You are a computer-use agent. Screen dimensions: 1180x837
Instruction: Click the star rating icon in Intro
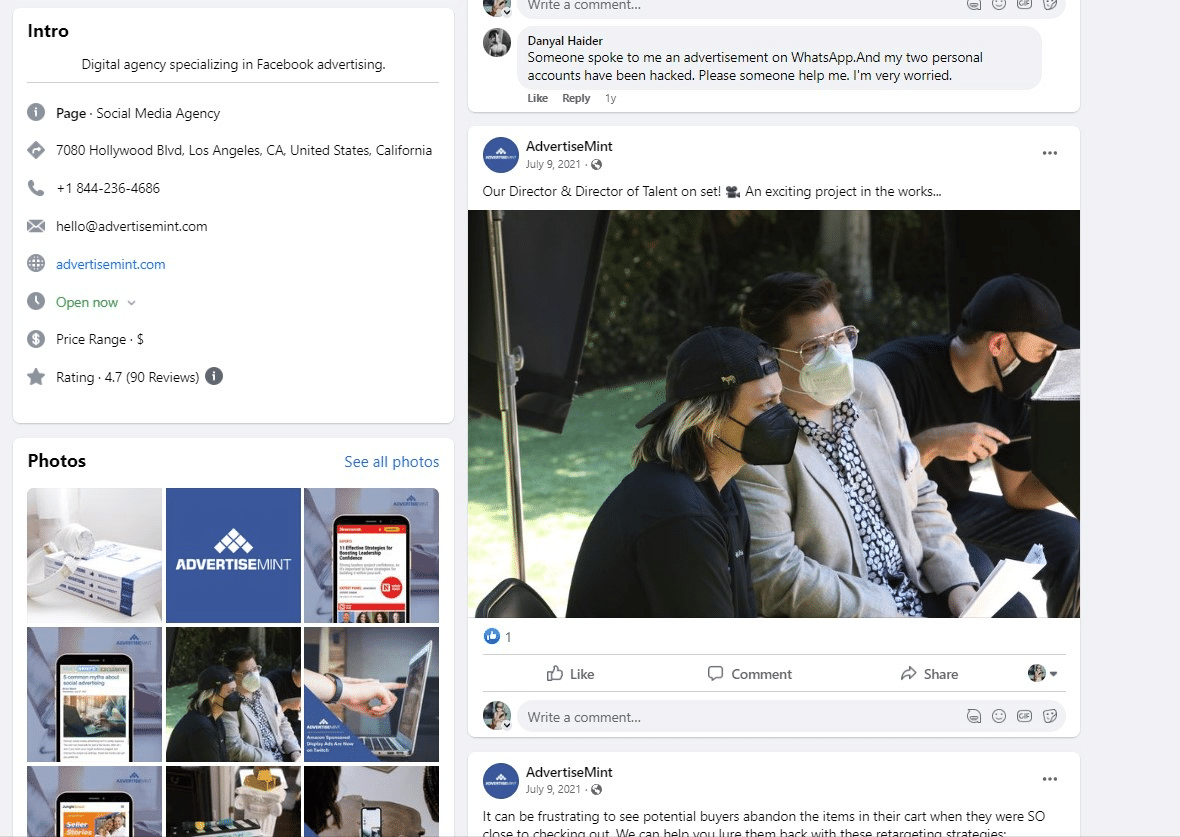click(x=36, y=376)
